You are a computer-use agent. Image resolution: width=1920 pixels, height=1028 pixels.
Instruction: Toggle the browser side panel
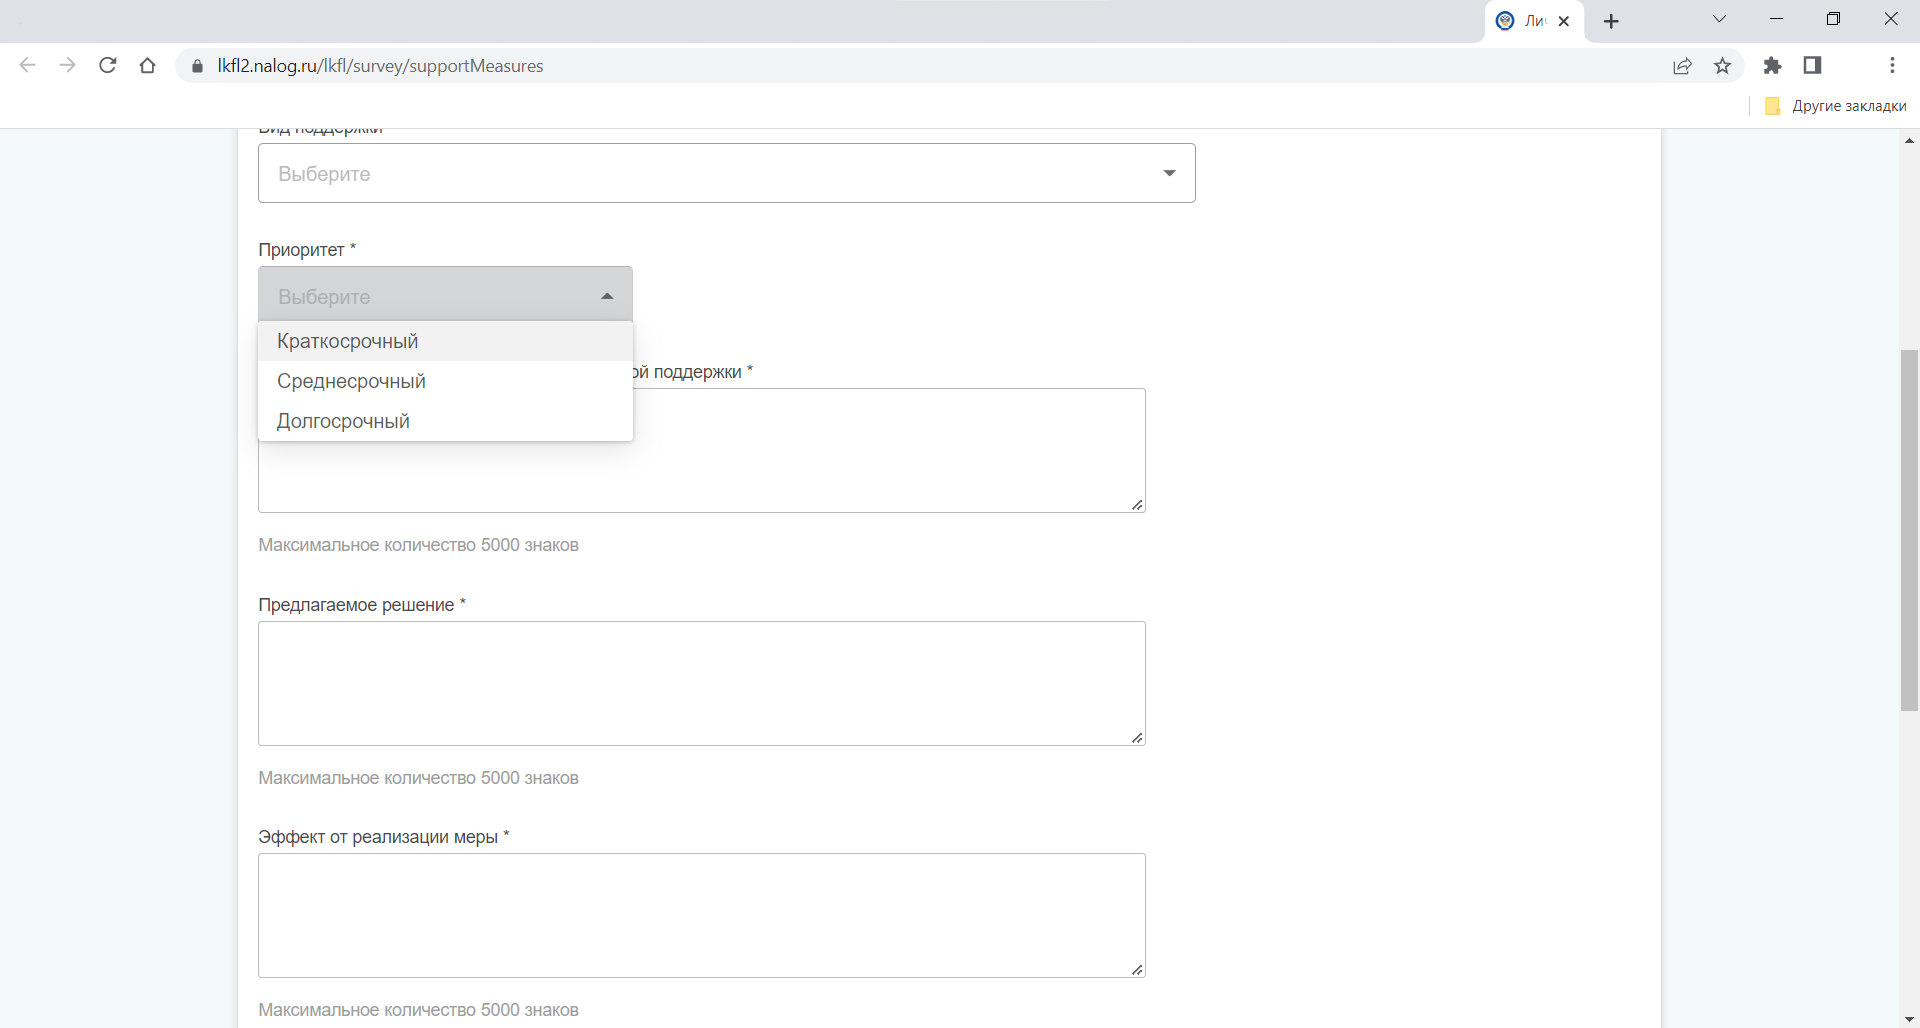[1812, 66]
